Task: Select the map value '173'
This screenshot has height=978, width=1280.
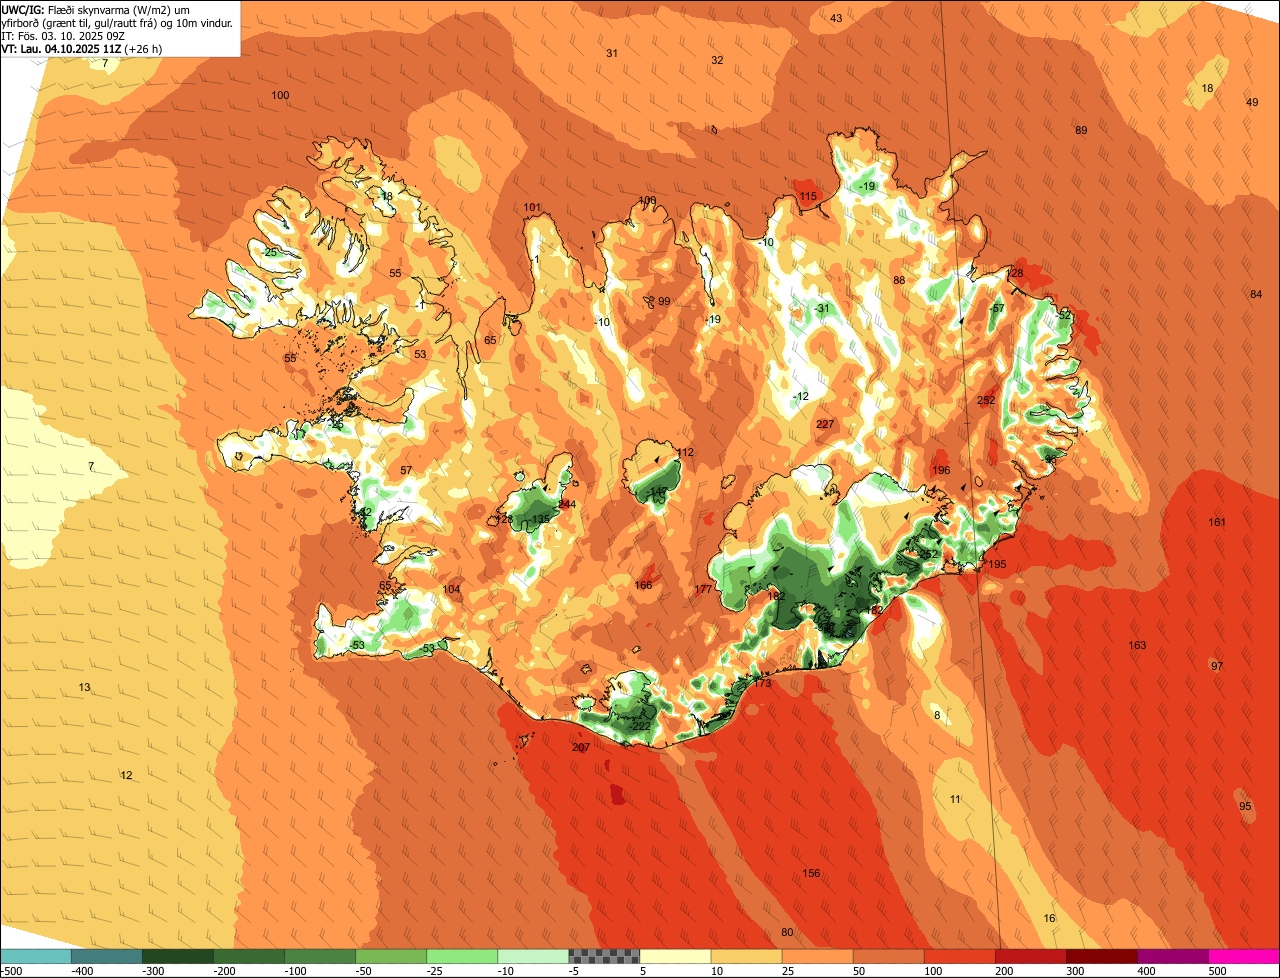Action: point(763,683)
